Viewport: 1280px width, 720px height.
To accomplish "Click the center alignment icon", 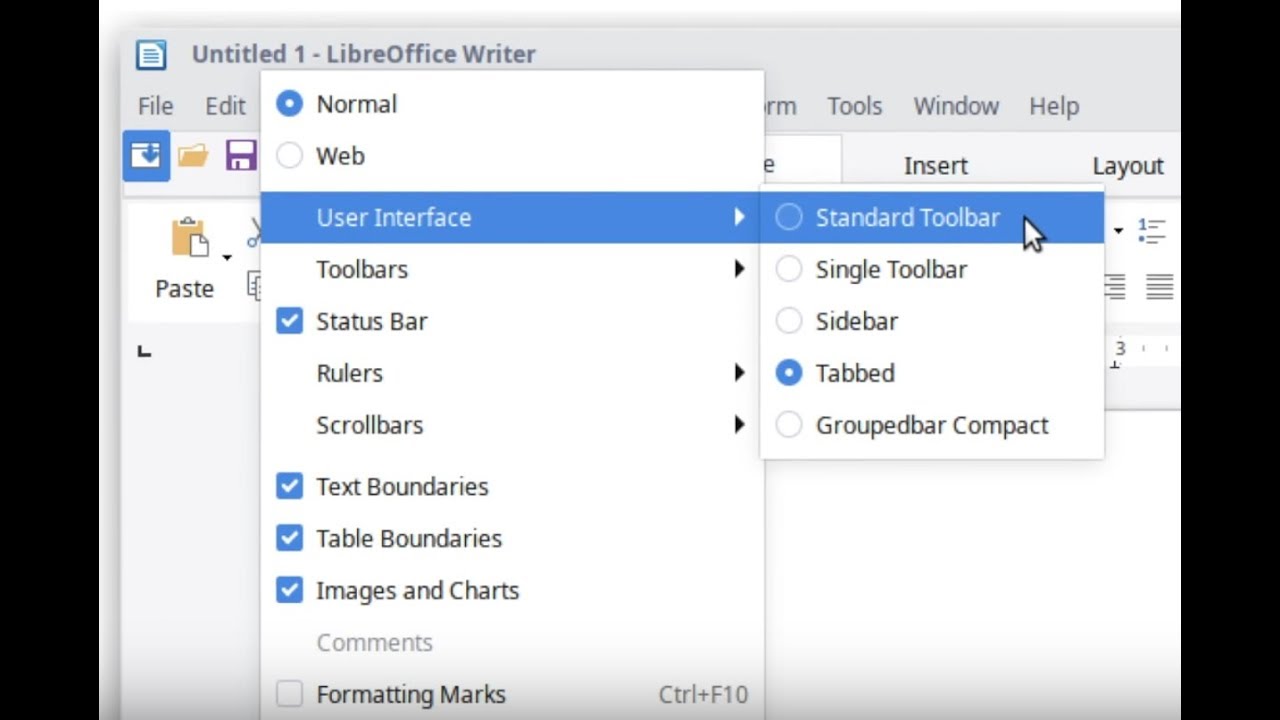I will pos(1113,286).
